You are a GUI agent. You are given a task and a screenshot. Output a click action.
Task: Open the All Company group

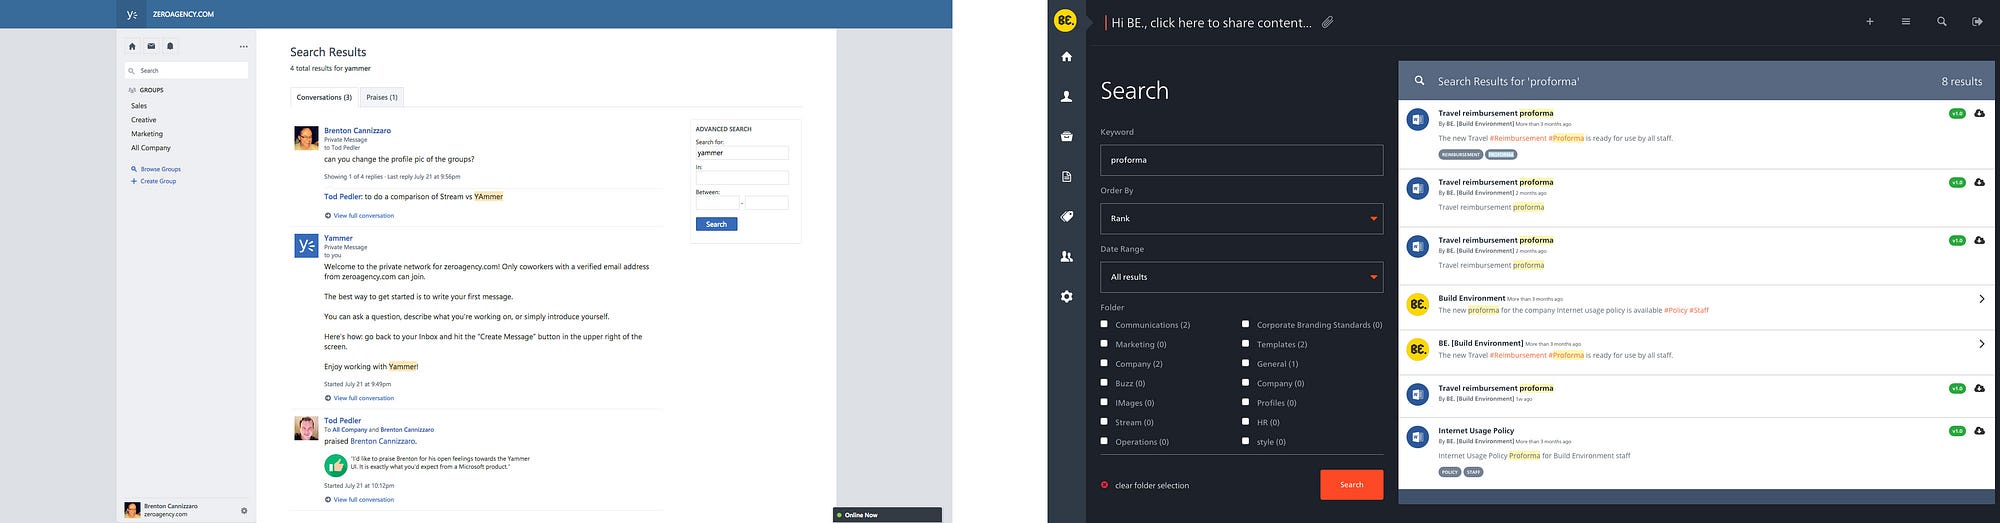(151, 148)
